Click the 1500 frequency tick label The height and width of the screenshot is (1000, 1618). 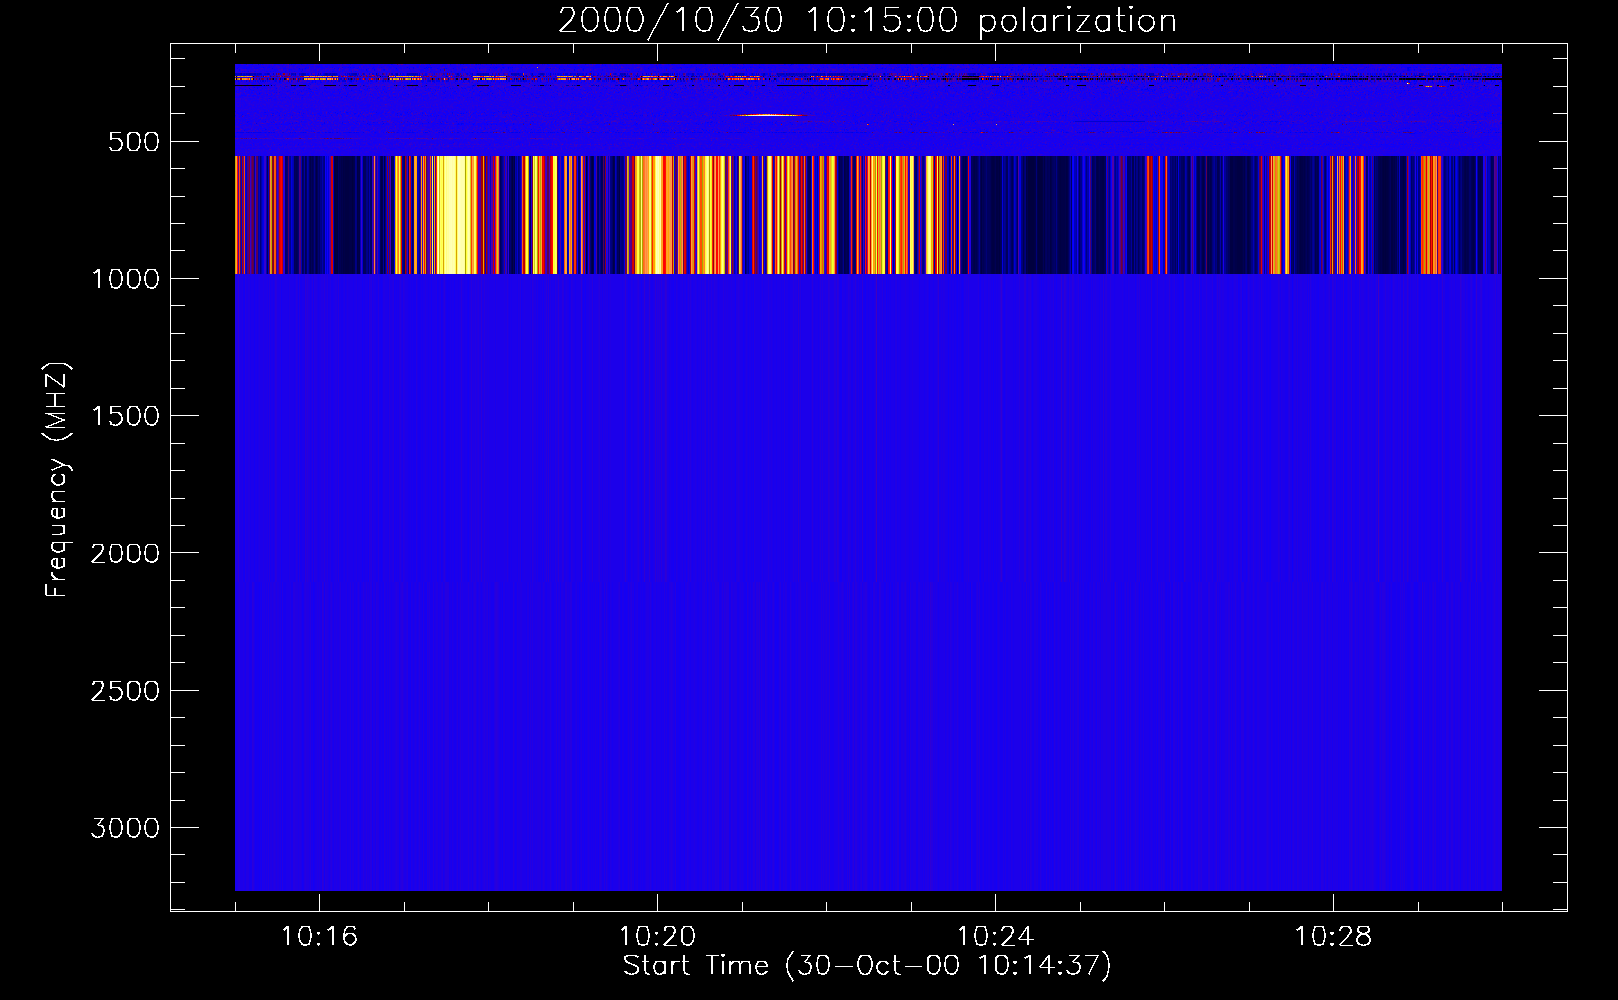click(125, 416)
